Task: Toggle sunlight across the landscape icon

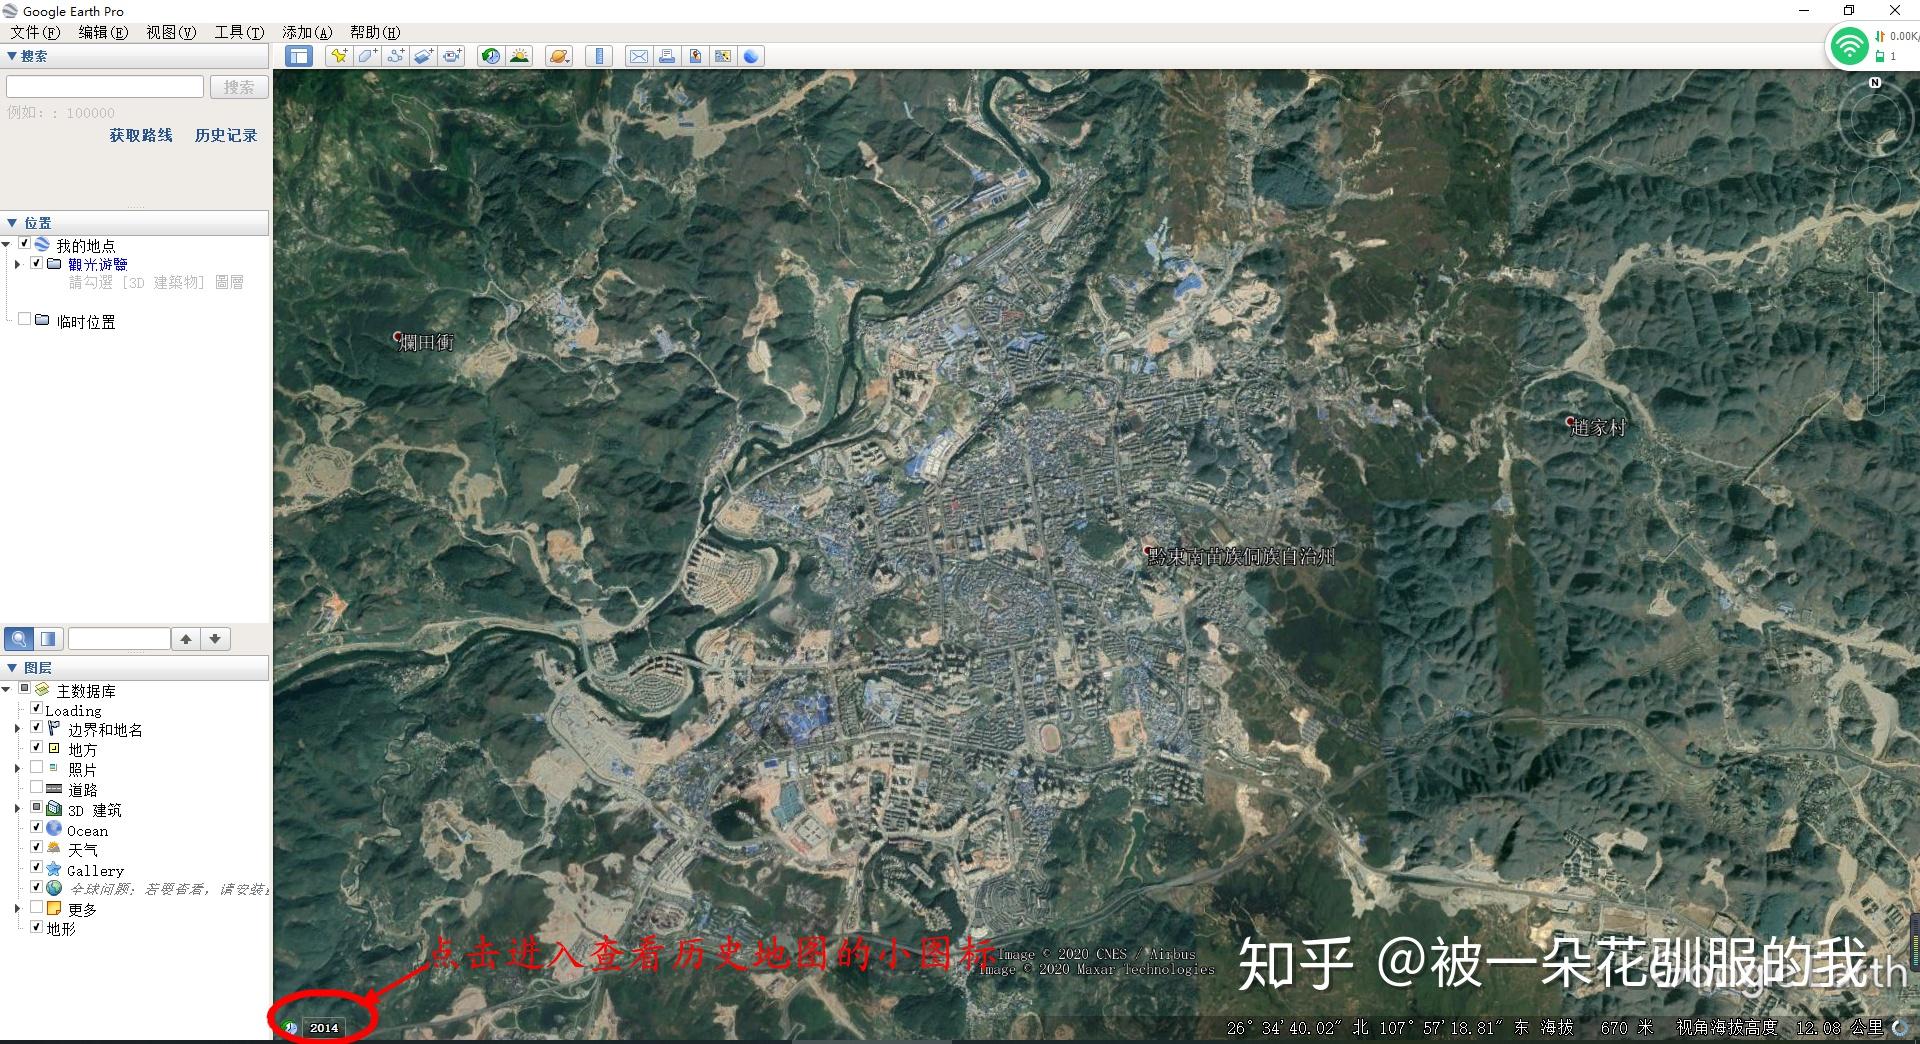Action: pos(519,56)
